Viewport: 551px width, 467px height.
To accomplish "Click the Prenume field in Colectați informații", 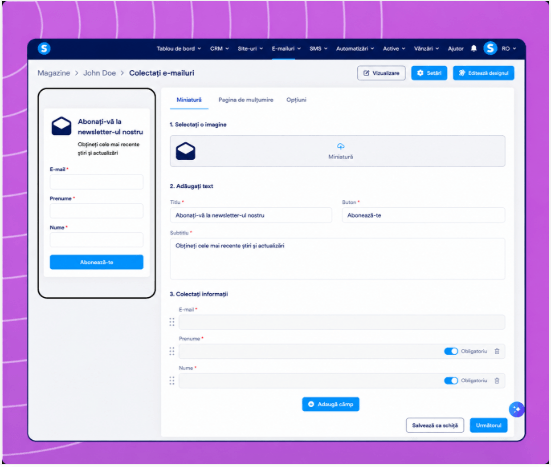I will pyautogui.click(x=342, y=351).
